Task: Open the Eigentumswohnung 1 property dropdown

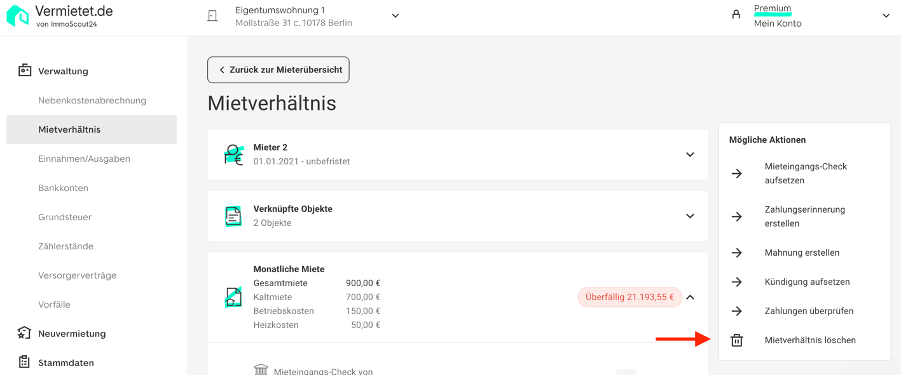Action: [x=395, y=16]
